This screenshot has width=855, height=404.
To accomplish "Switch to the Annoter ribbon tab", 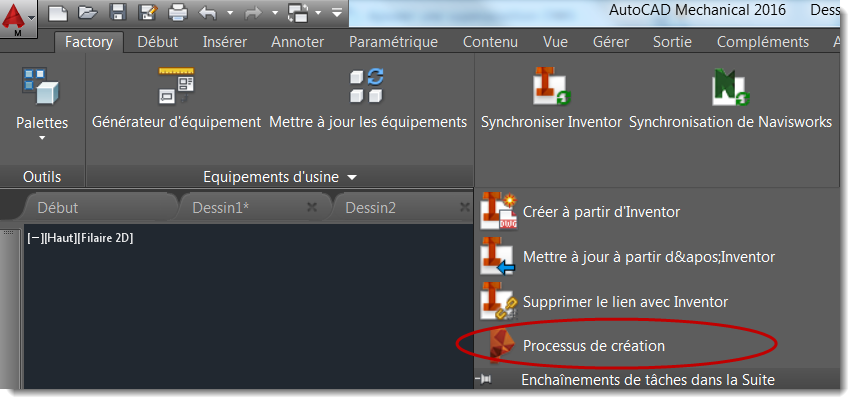I will [x=298, y=42].
